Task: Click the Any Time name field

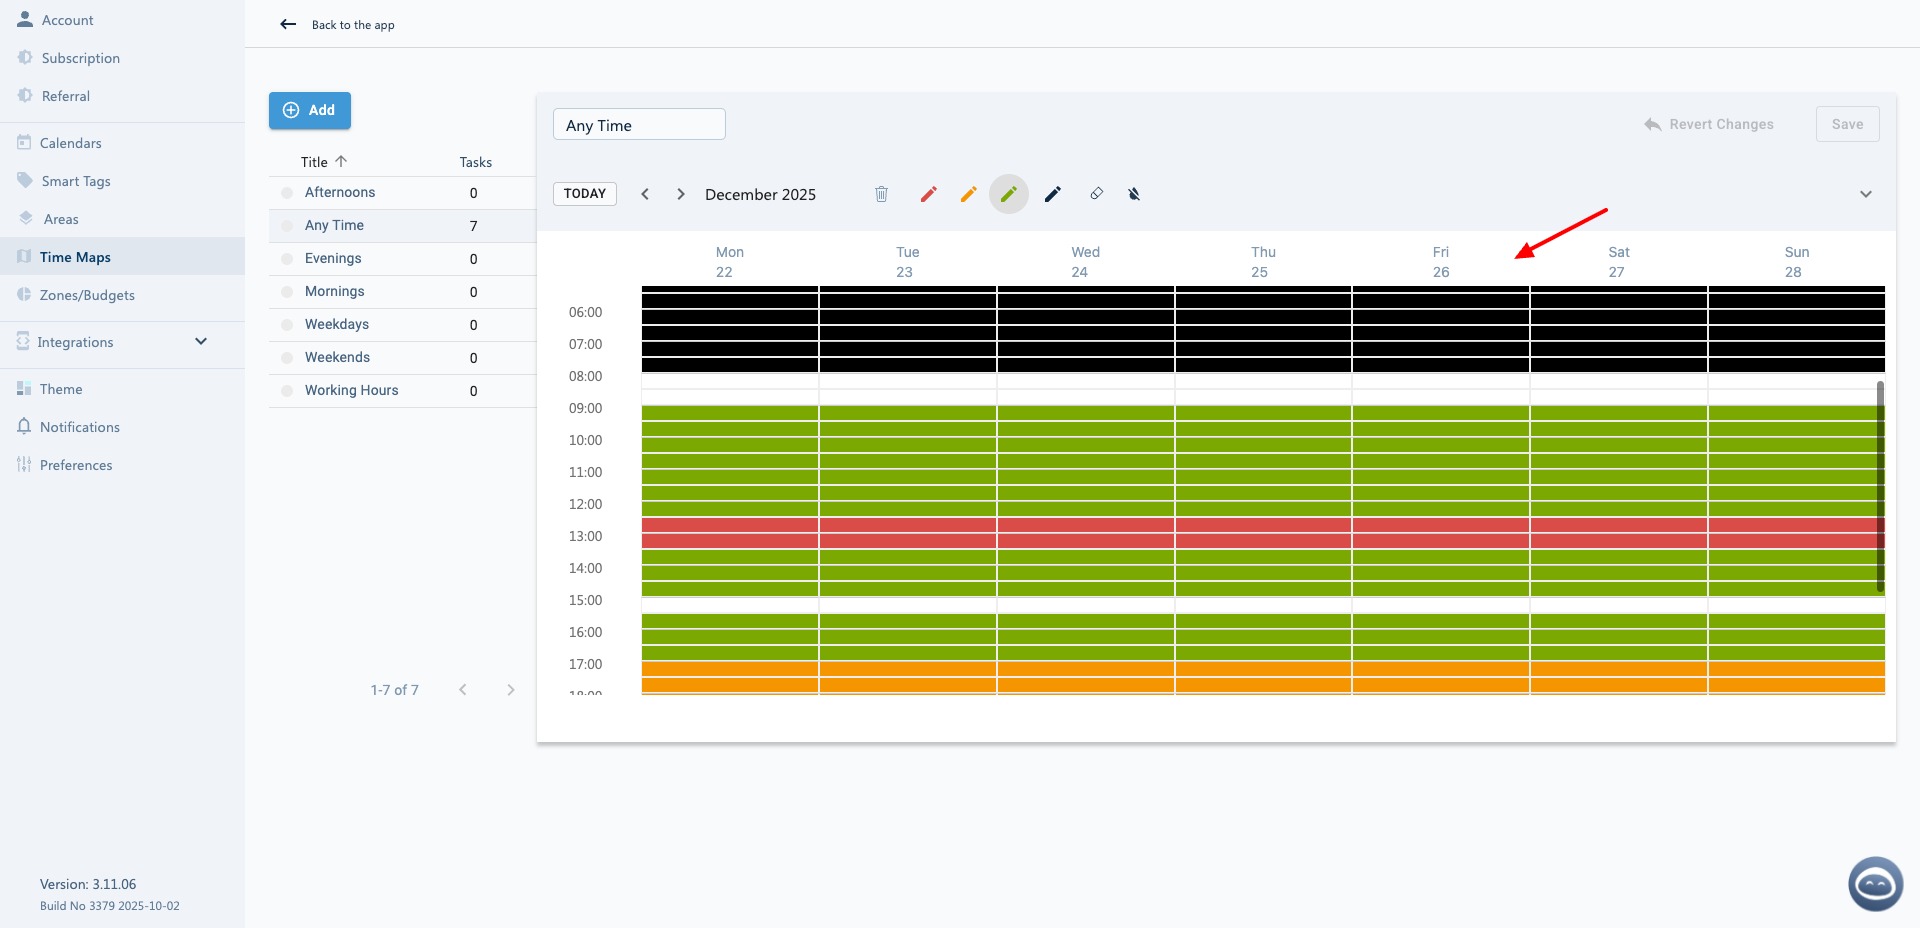Action: tap(639, 125)
